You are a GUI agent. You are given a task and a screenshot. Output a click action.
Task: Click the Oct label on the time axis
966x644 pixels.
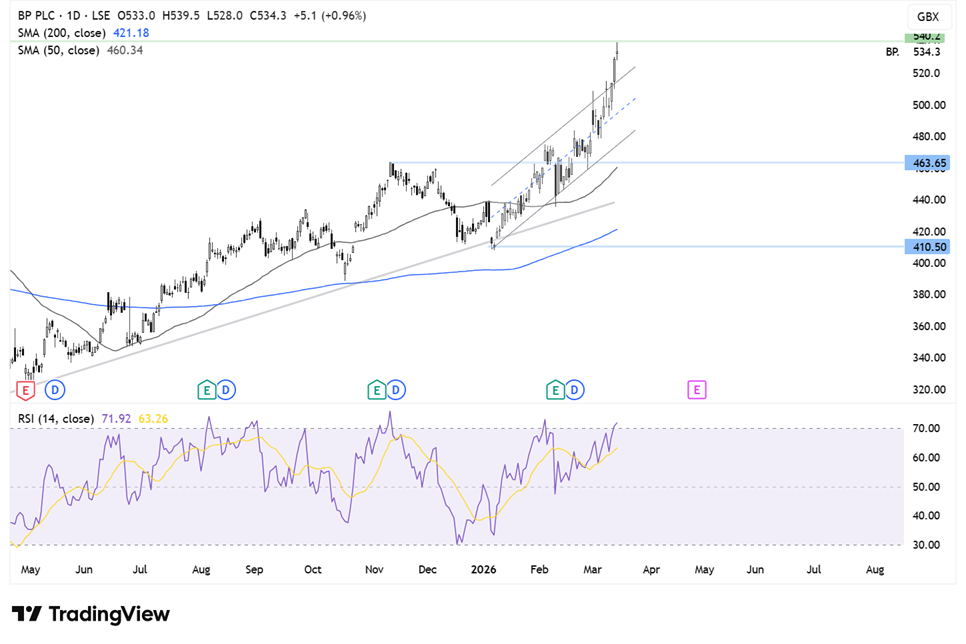tap(313, 569)
